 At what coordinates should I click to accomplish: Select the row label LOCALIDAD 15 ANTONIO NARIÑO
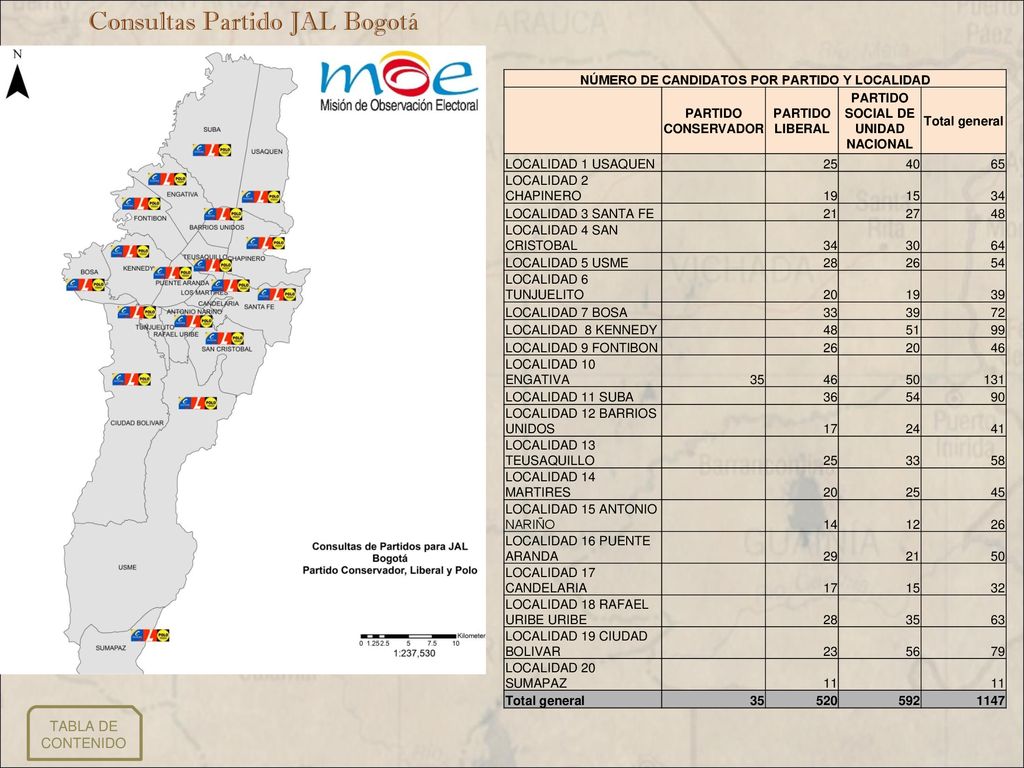pos(581,517)
